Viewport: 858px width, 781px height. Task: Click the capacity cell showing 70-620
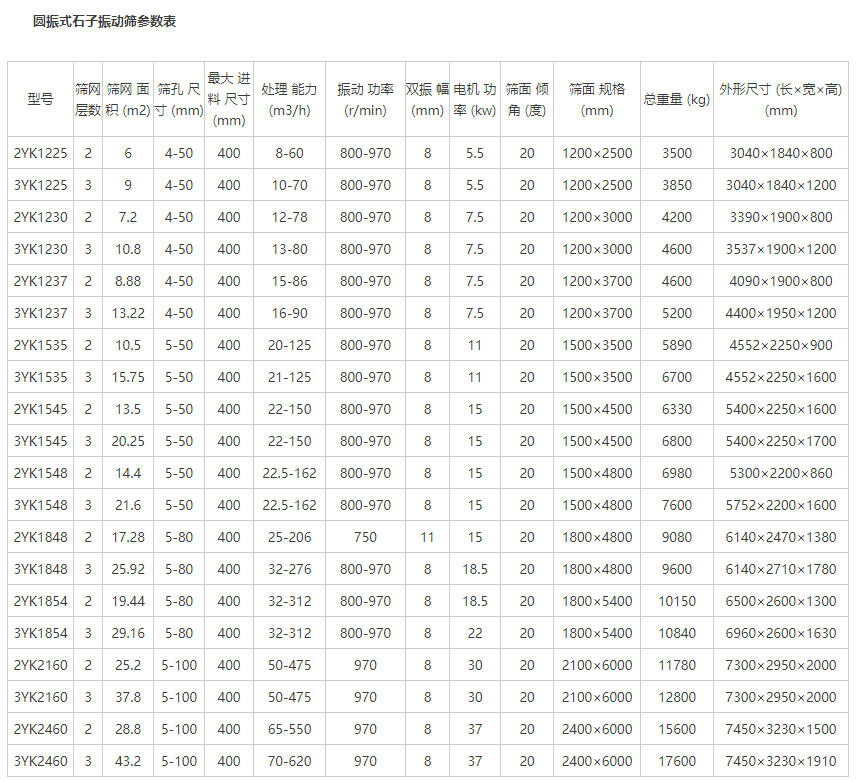pyautogui.click(x=289, y=761)
